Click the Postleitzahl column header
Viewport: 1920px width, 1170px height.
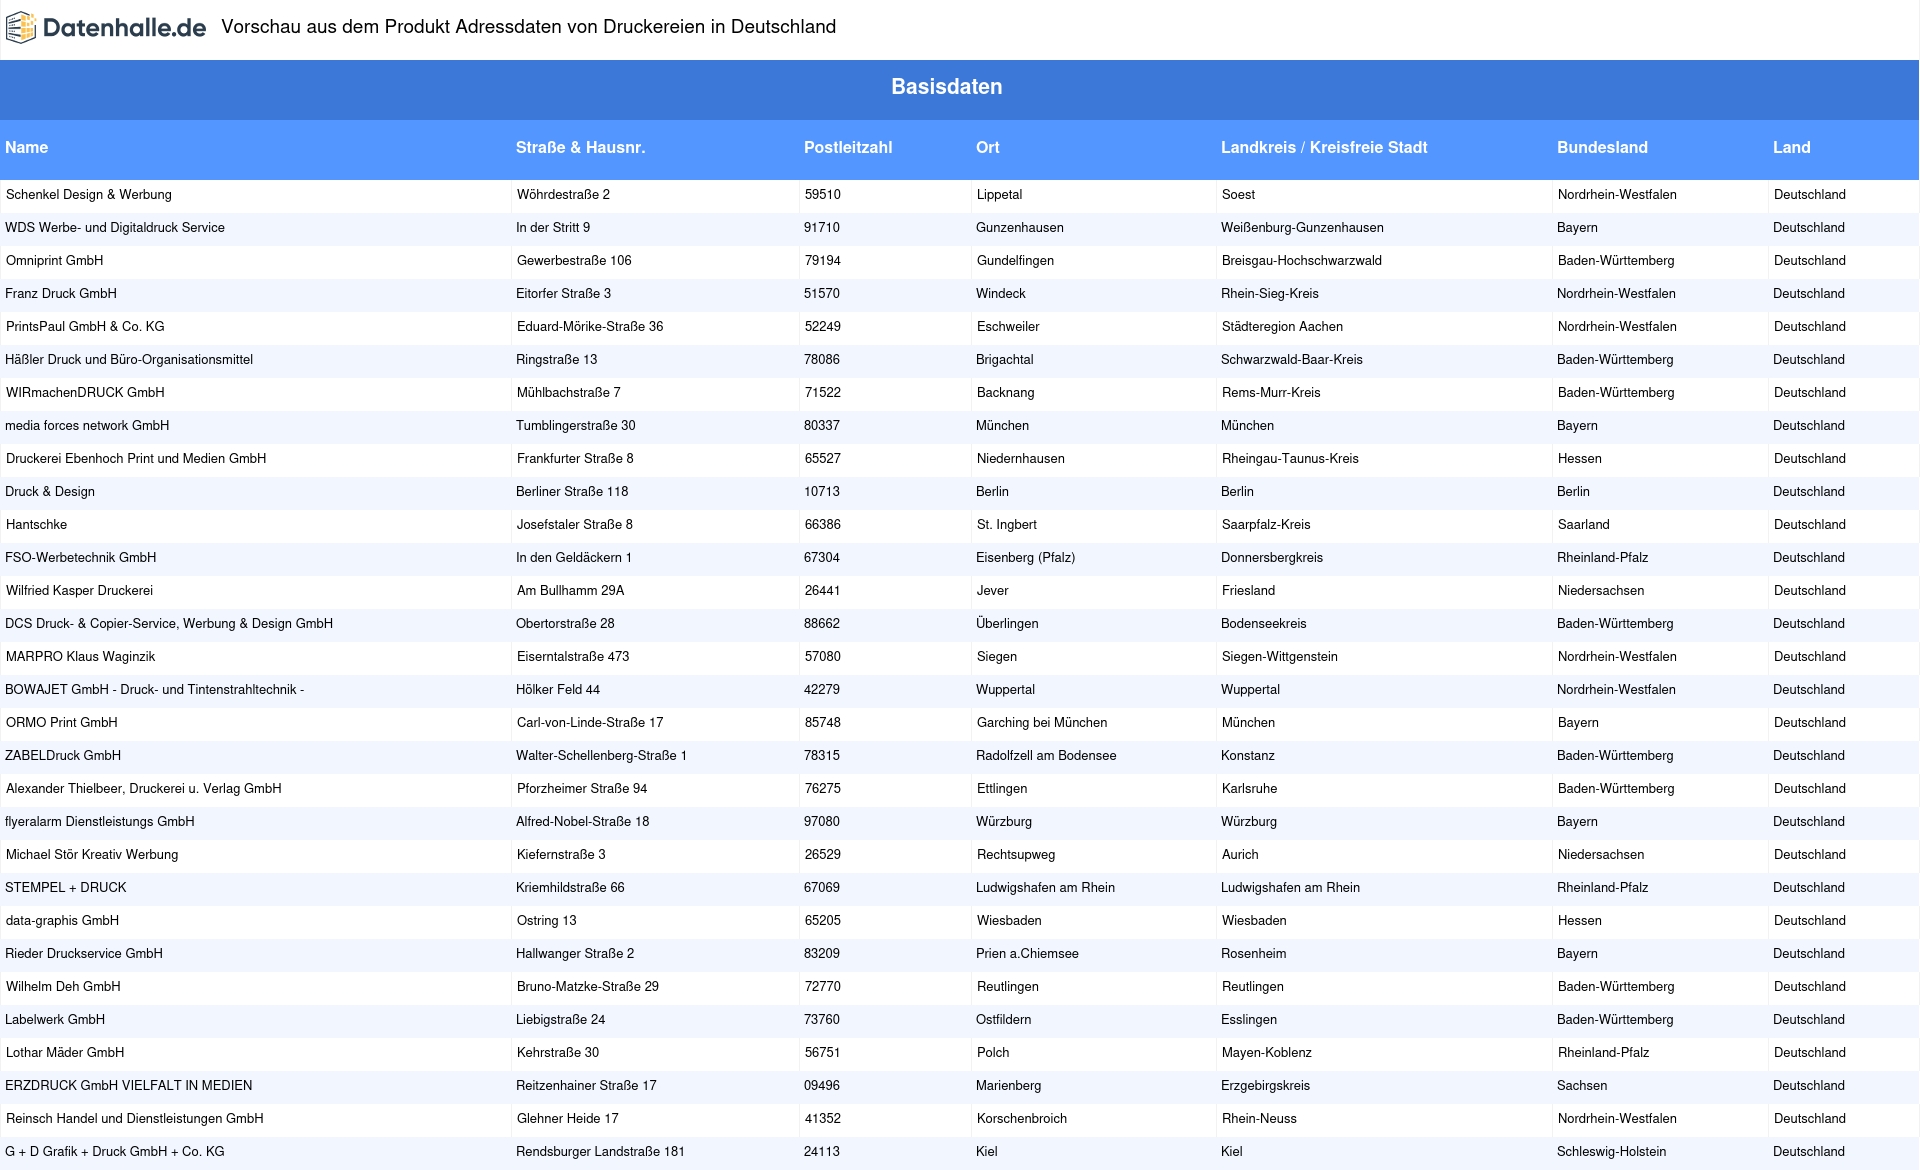coord(848,147)
